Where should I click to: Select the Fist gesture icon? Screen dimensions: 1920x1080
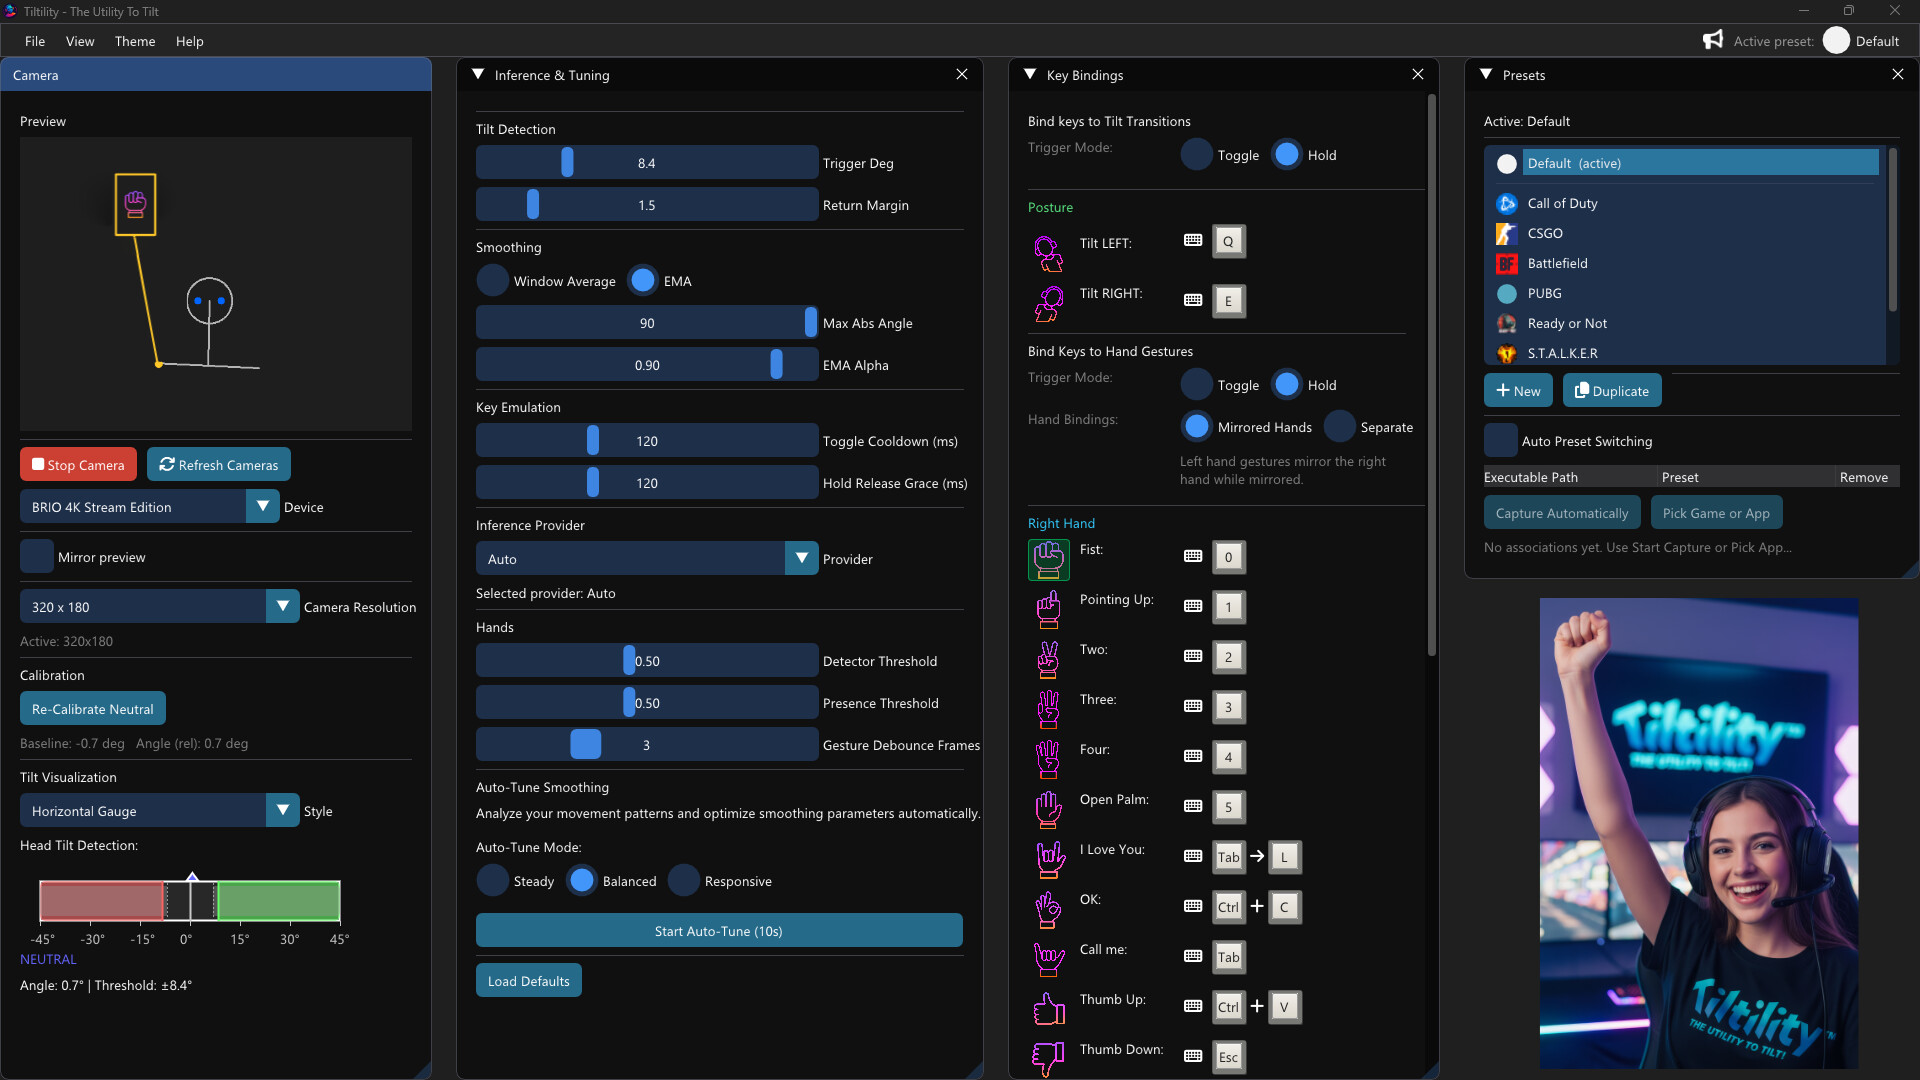pos(1048,560)
